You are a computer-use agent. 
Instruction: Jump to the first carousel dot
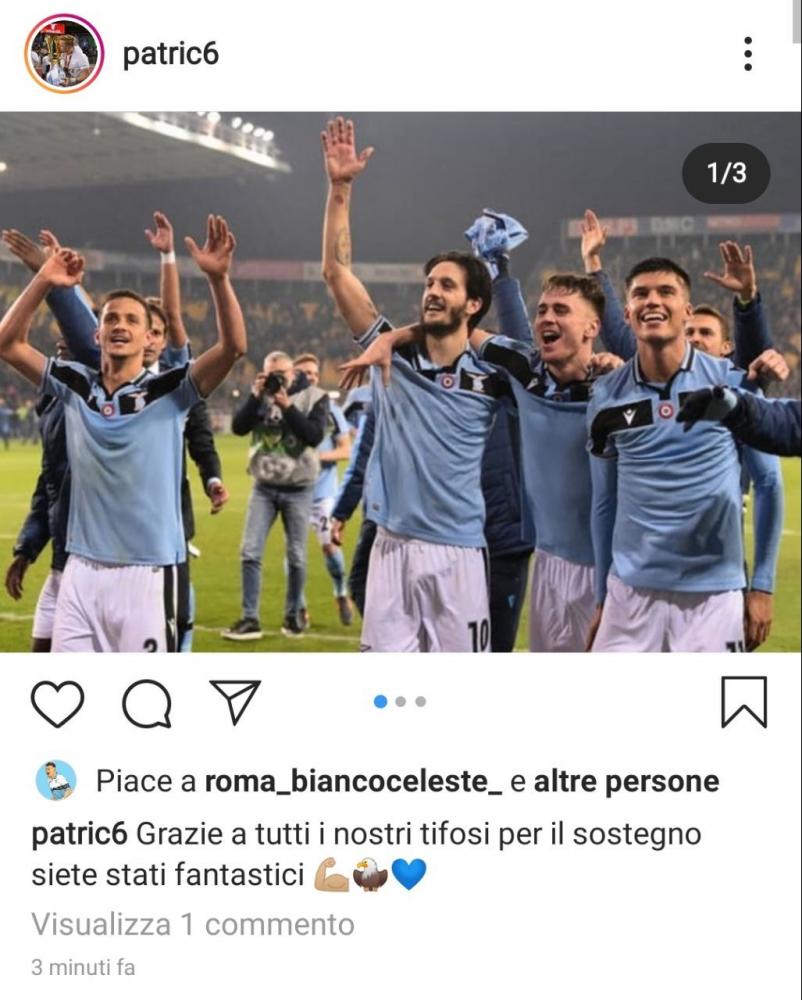pyautogui.click(x=381, y=702)
